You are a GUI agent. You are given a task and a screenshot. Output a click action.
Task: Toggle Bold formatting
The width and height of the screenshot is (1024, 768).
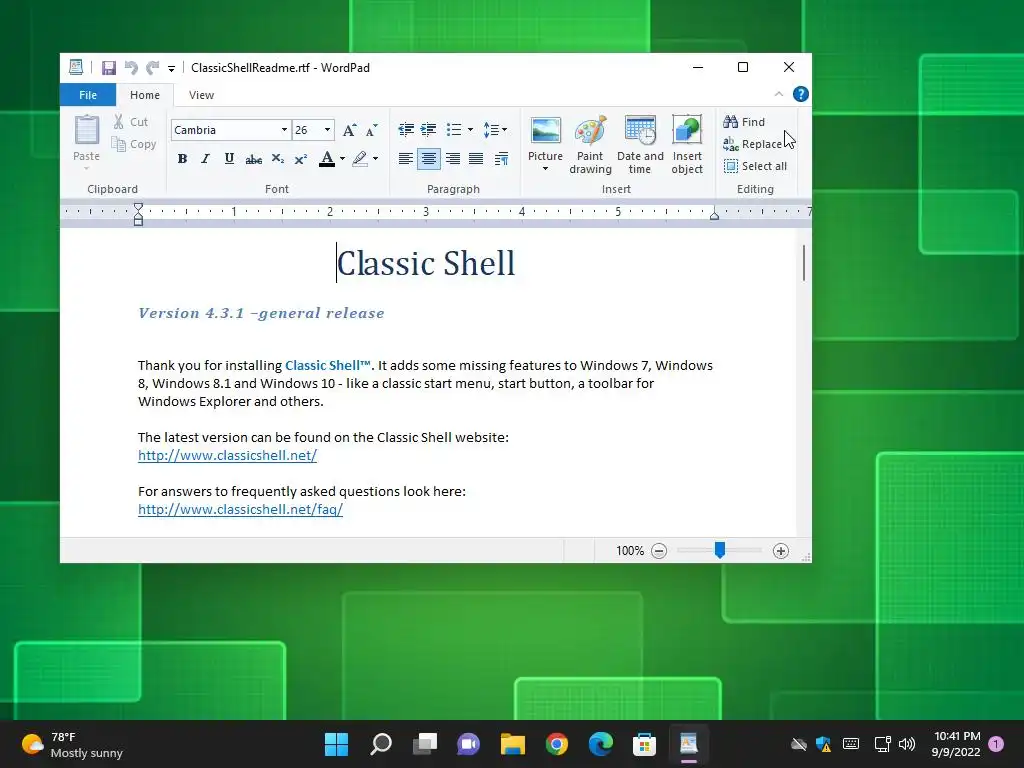[182, 159]
